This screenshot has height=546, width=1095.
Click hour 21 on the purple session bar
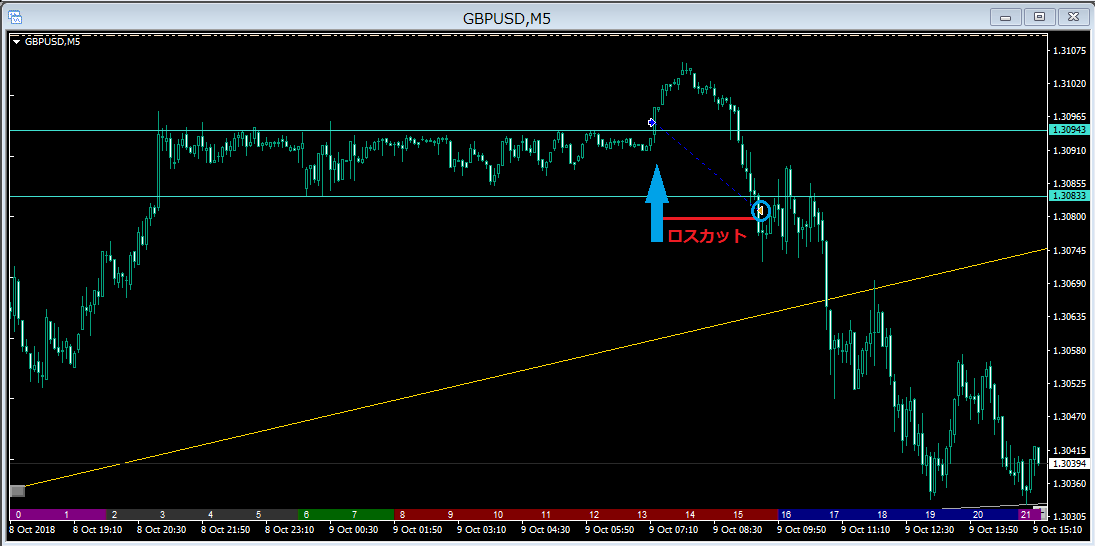(1025, 515)
